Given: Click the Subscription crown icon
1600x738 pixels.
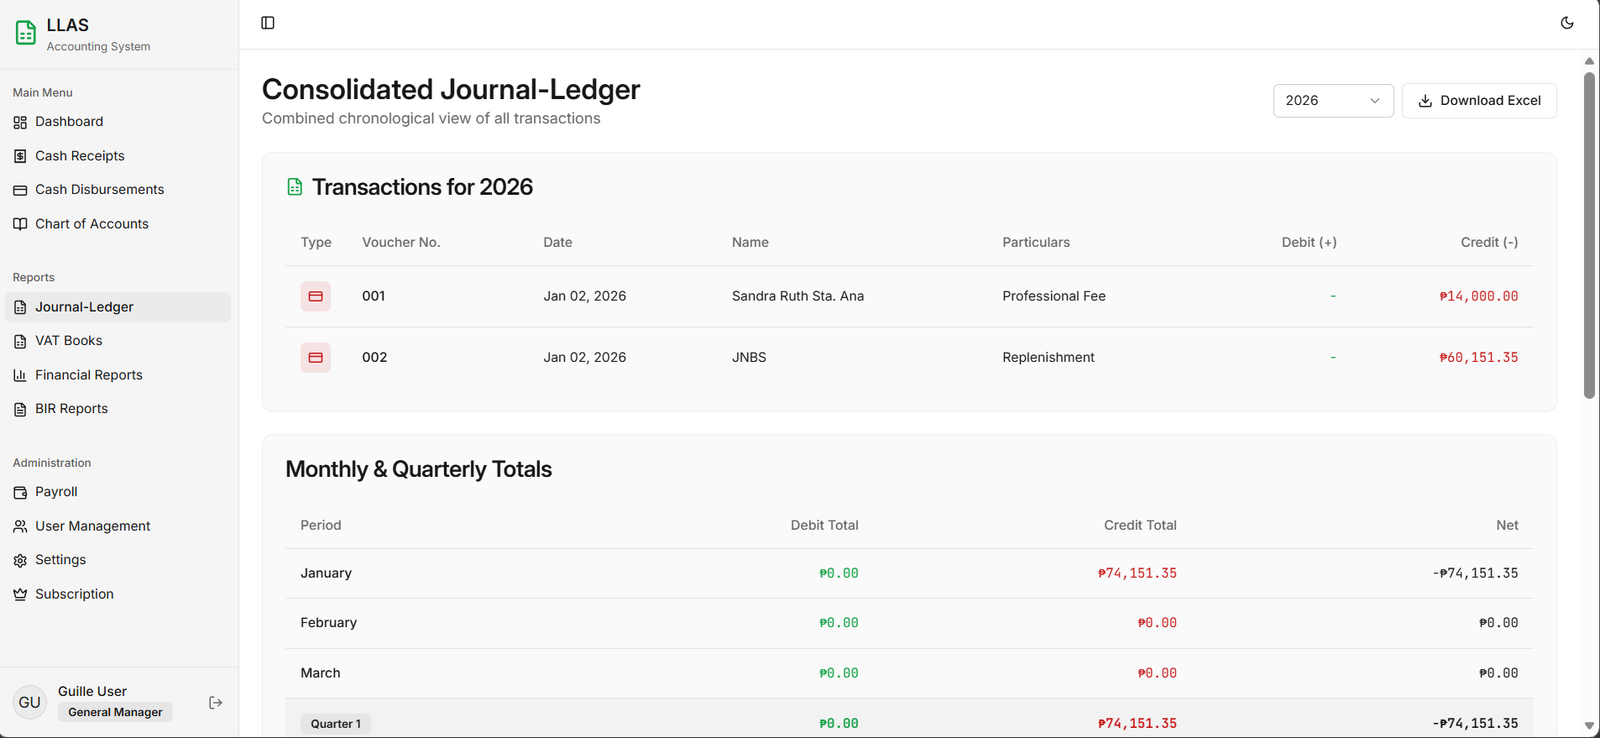Looking at the screenshot, I should tap(20, 594).
